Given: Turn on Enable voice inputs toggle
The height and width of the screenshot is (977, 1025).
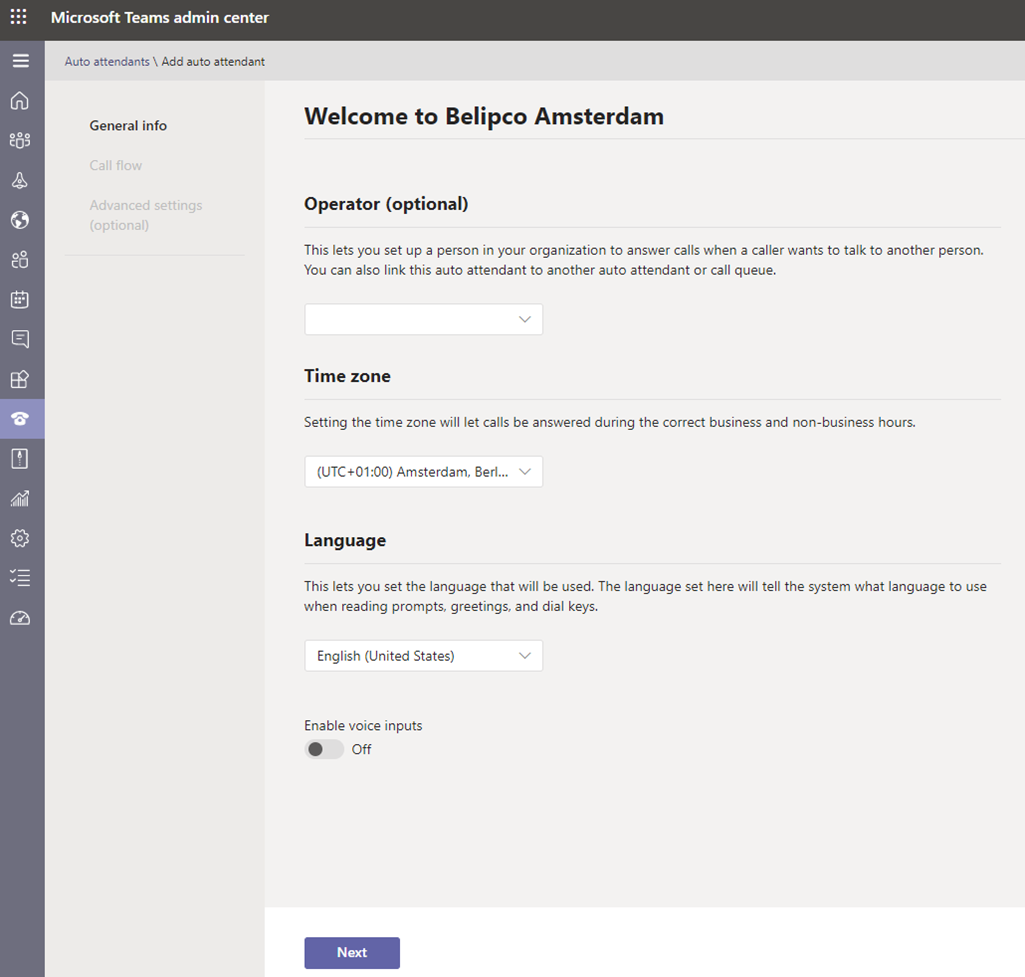Looking at the screenshot, I should [324, 749].
